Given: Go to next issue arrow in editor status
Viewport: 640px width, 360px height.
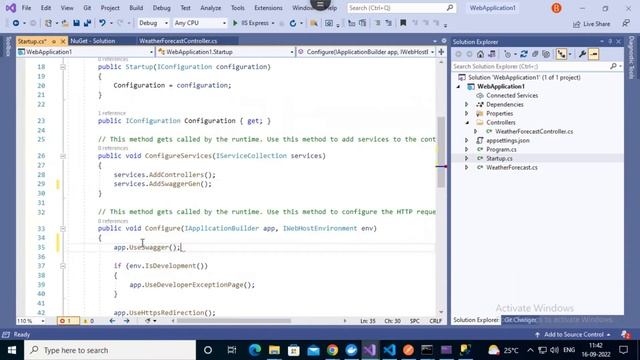Looking at the screenshot, I should pyautogui.click(x=127, y=321).
